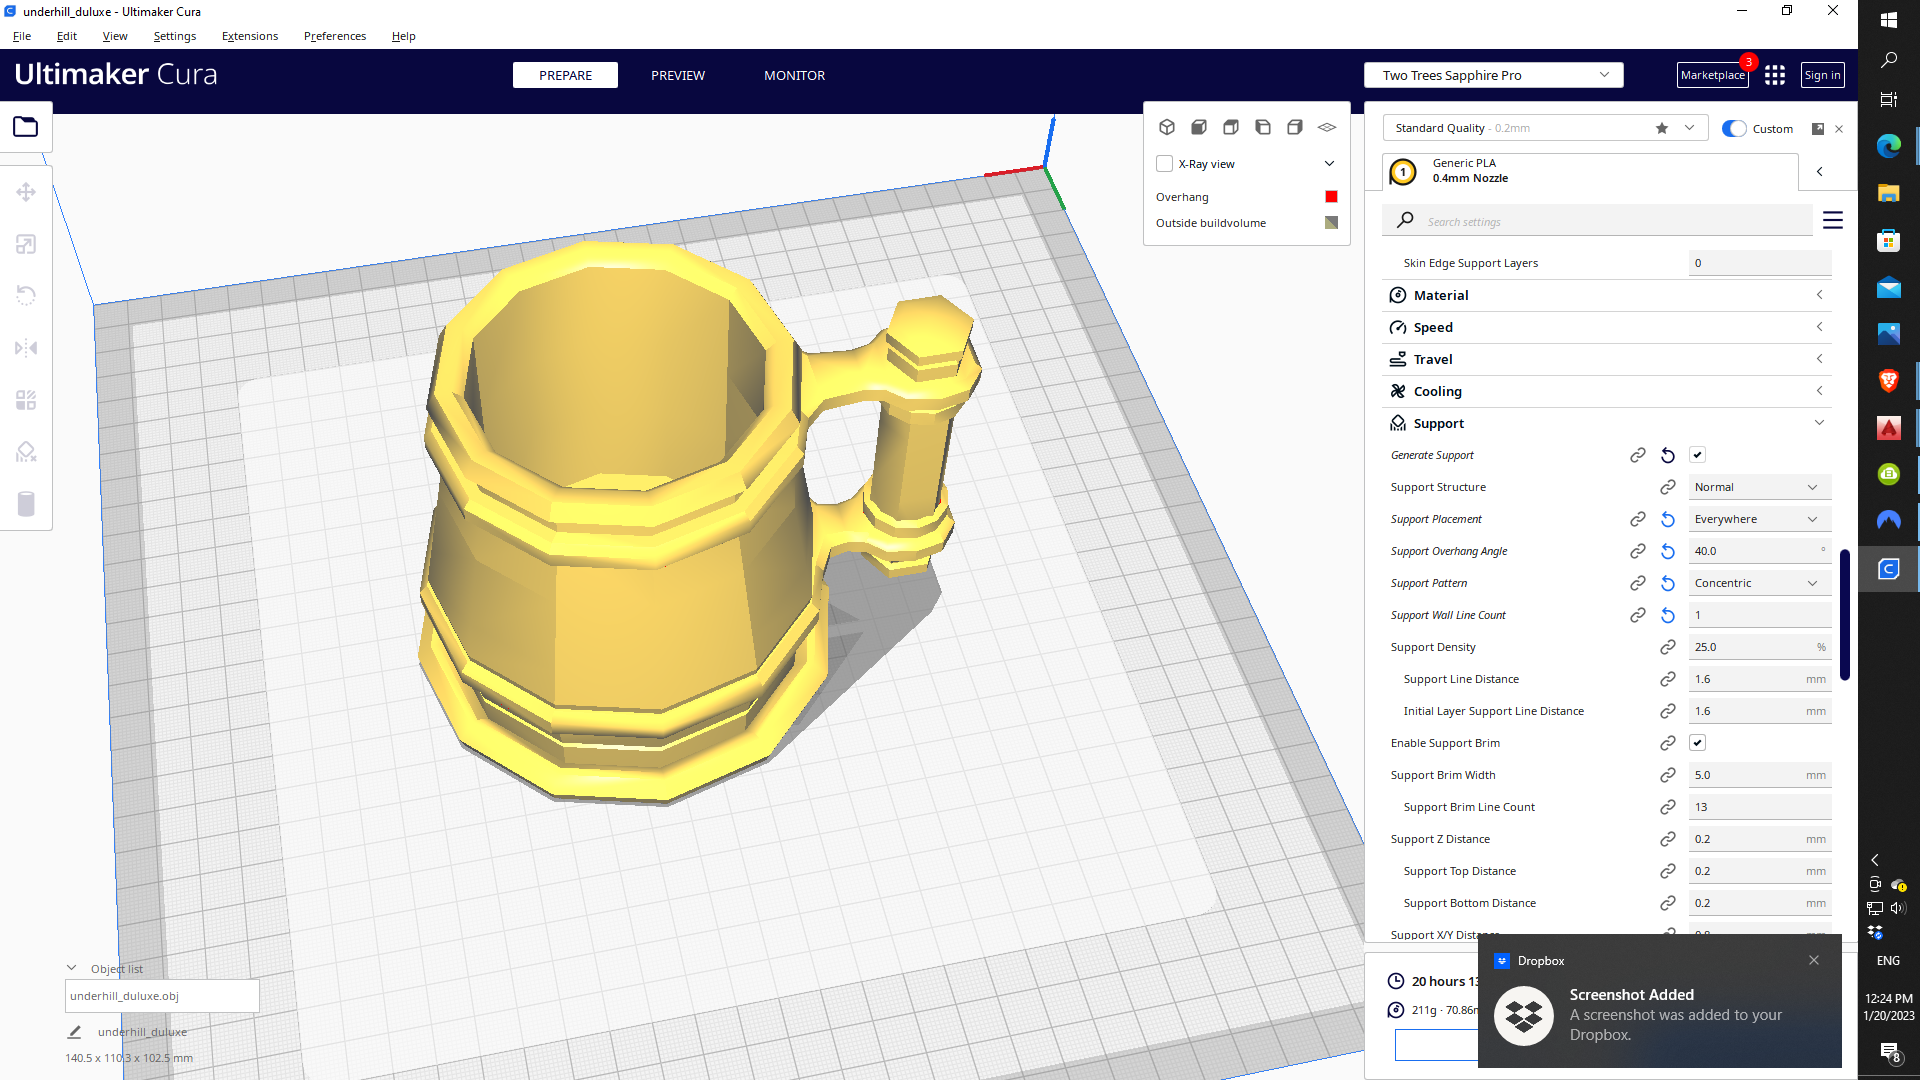Screen dimensions: 1920x1080
Task: Open the Two Trees Sapphire Pro printer dropdown
Action: point(1493,75)
